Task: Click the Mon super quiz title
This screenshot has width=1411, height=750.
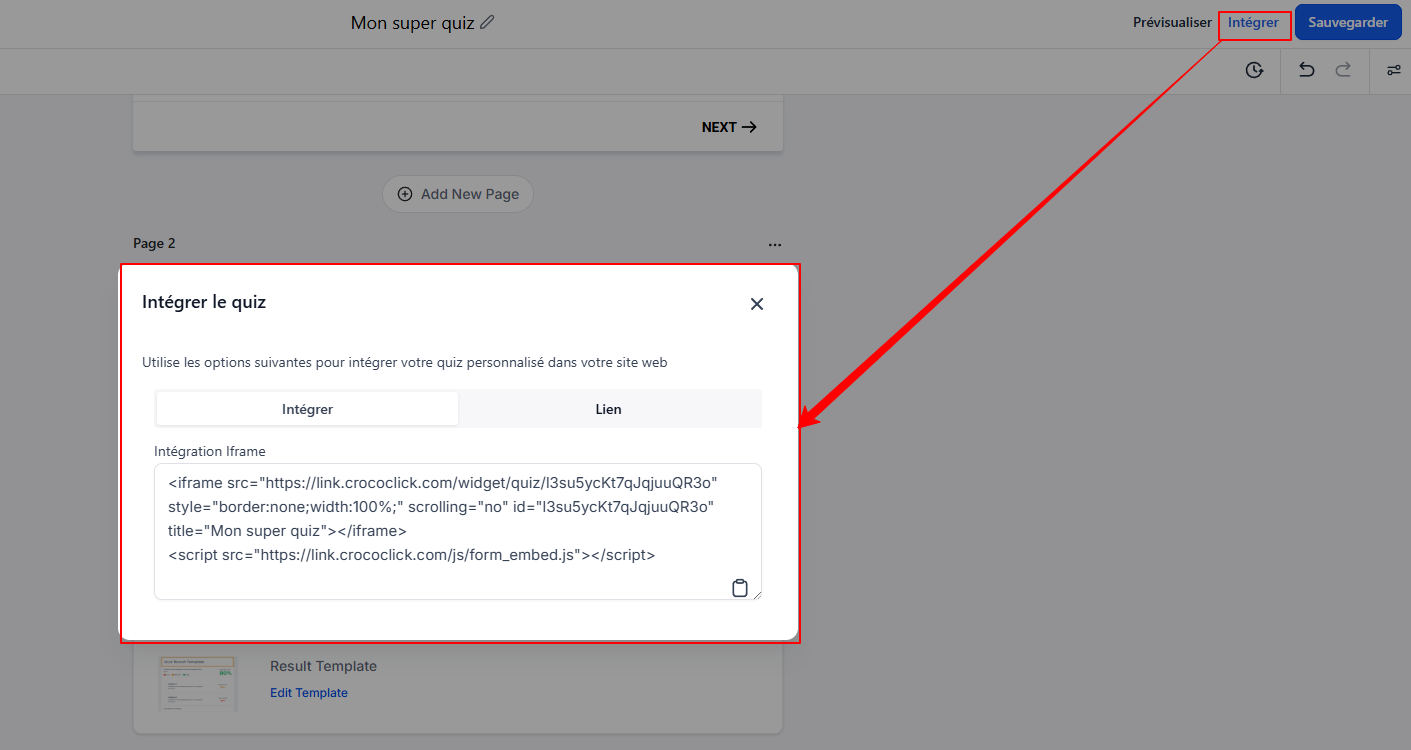Action: point(412,22)
